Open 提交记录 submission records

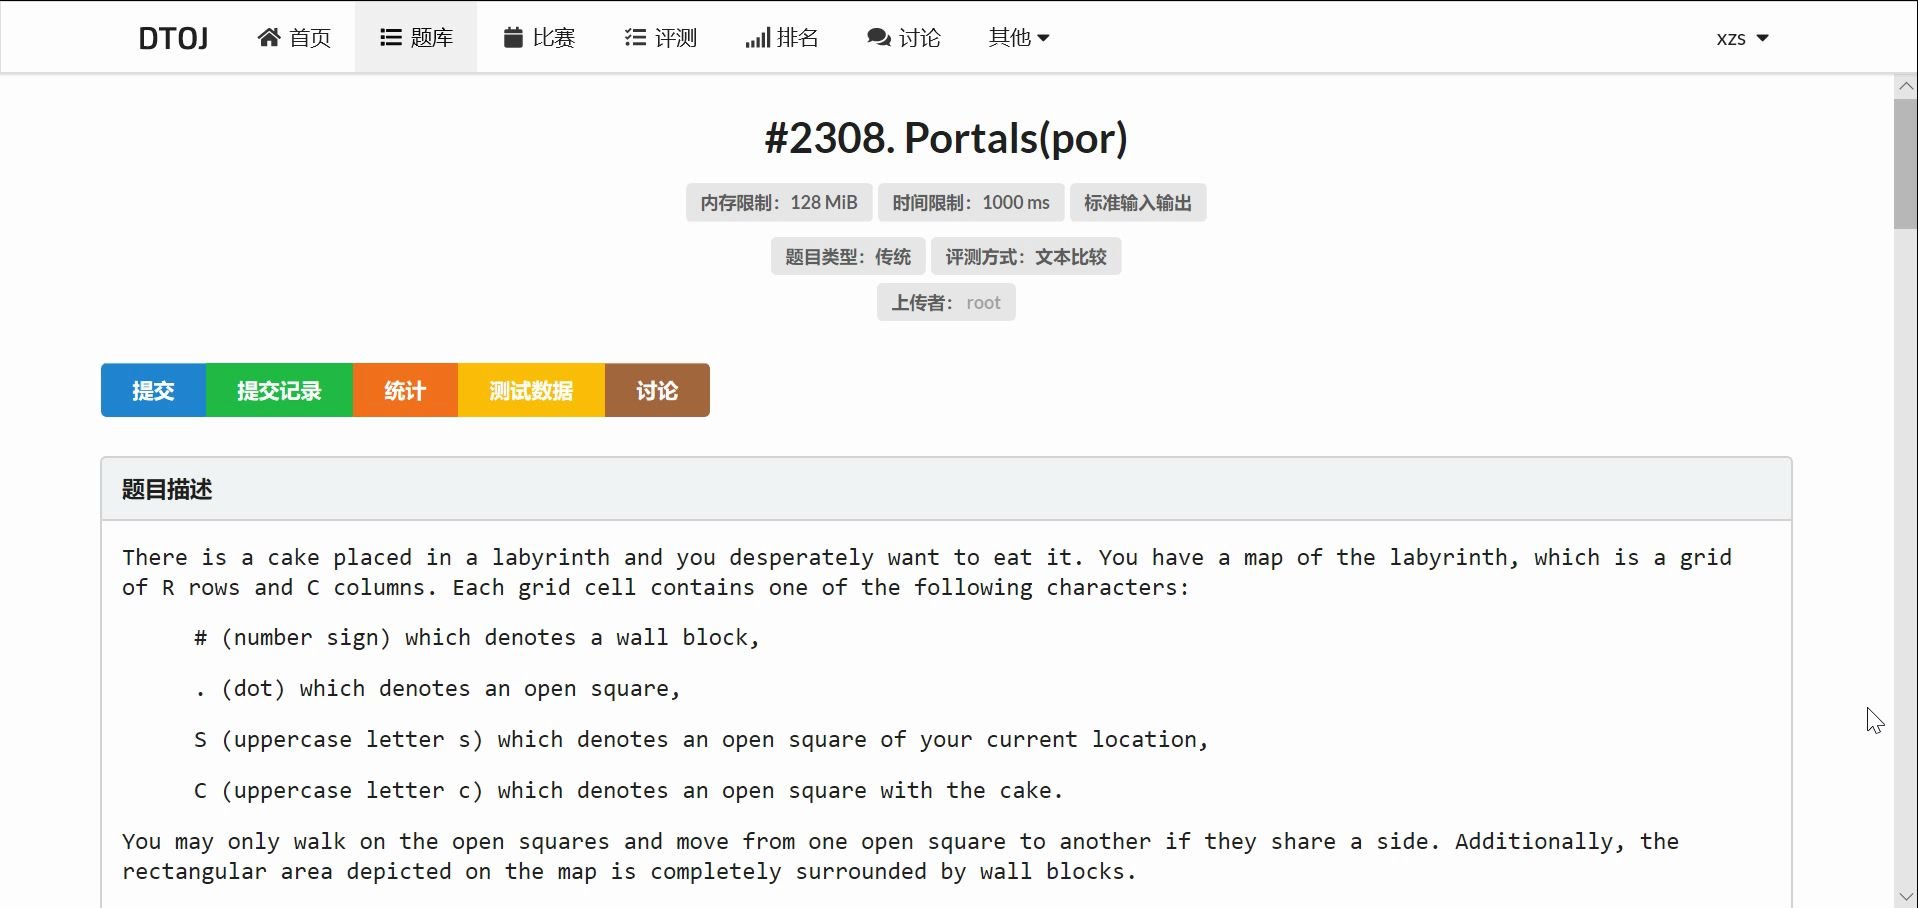279,390
